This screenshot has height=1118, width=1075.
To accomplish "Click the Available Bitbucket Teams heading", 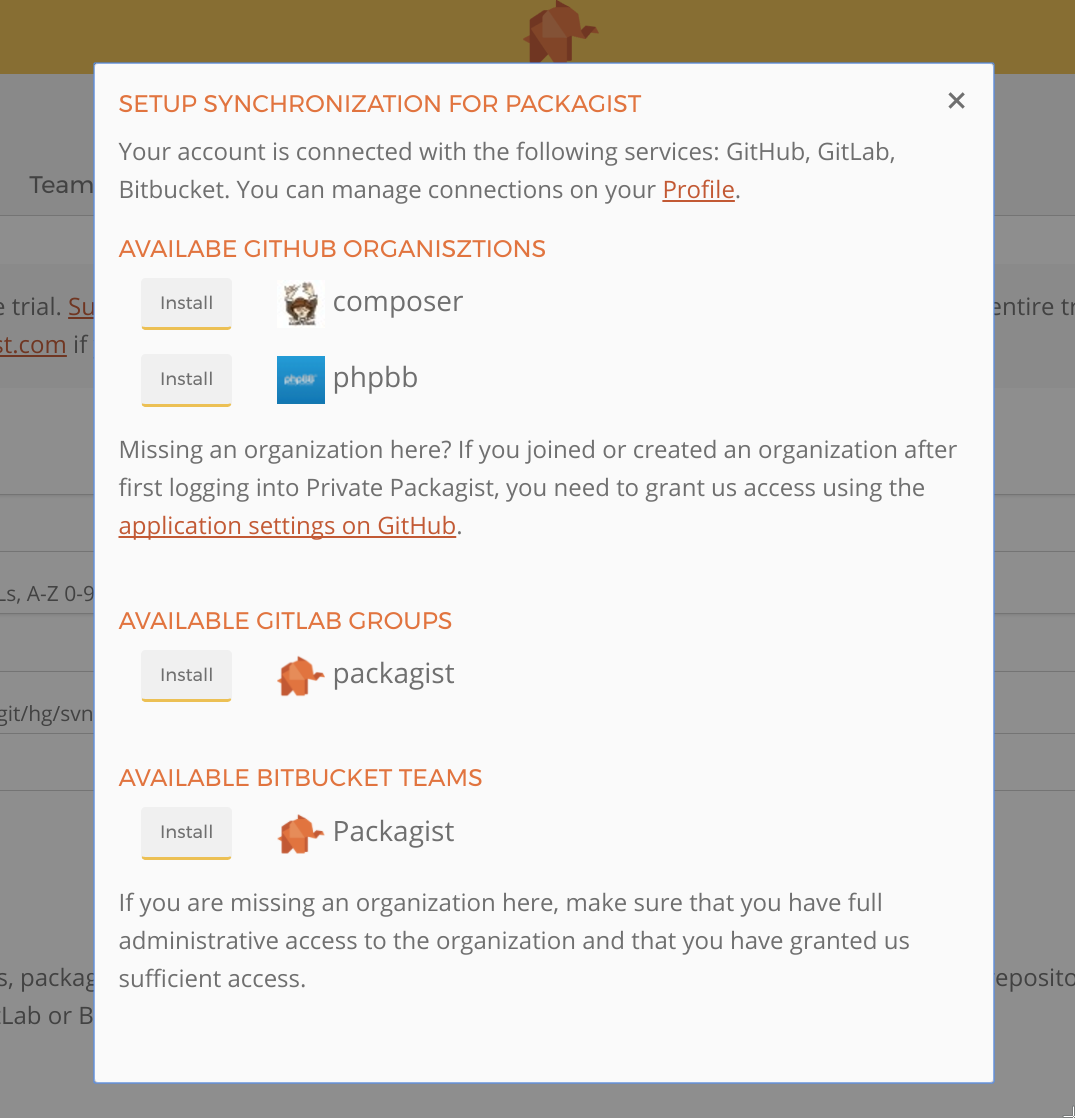I will coord(300,778).
